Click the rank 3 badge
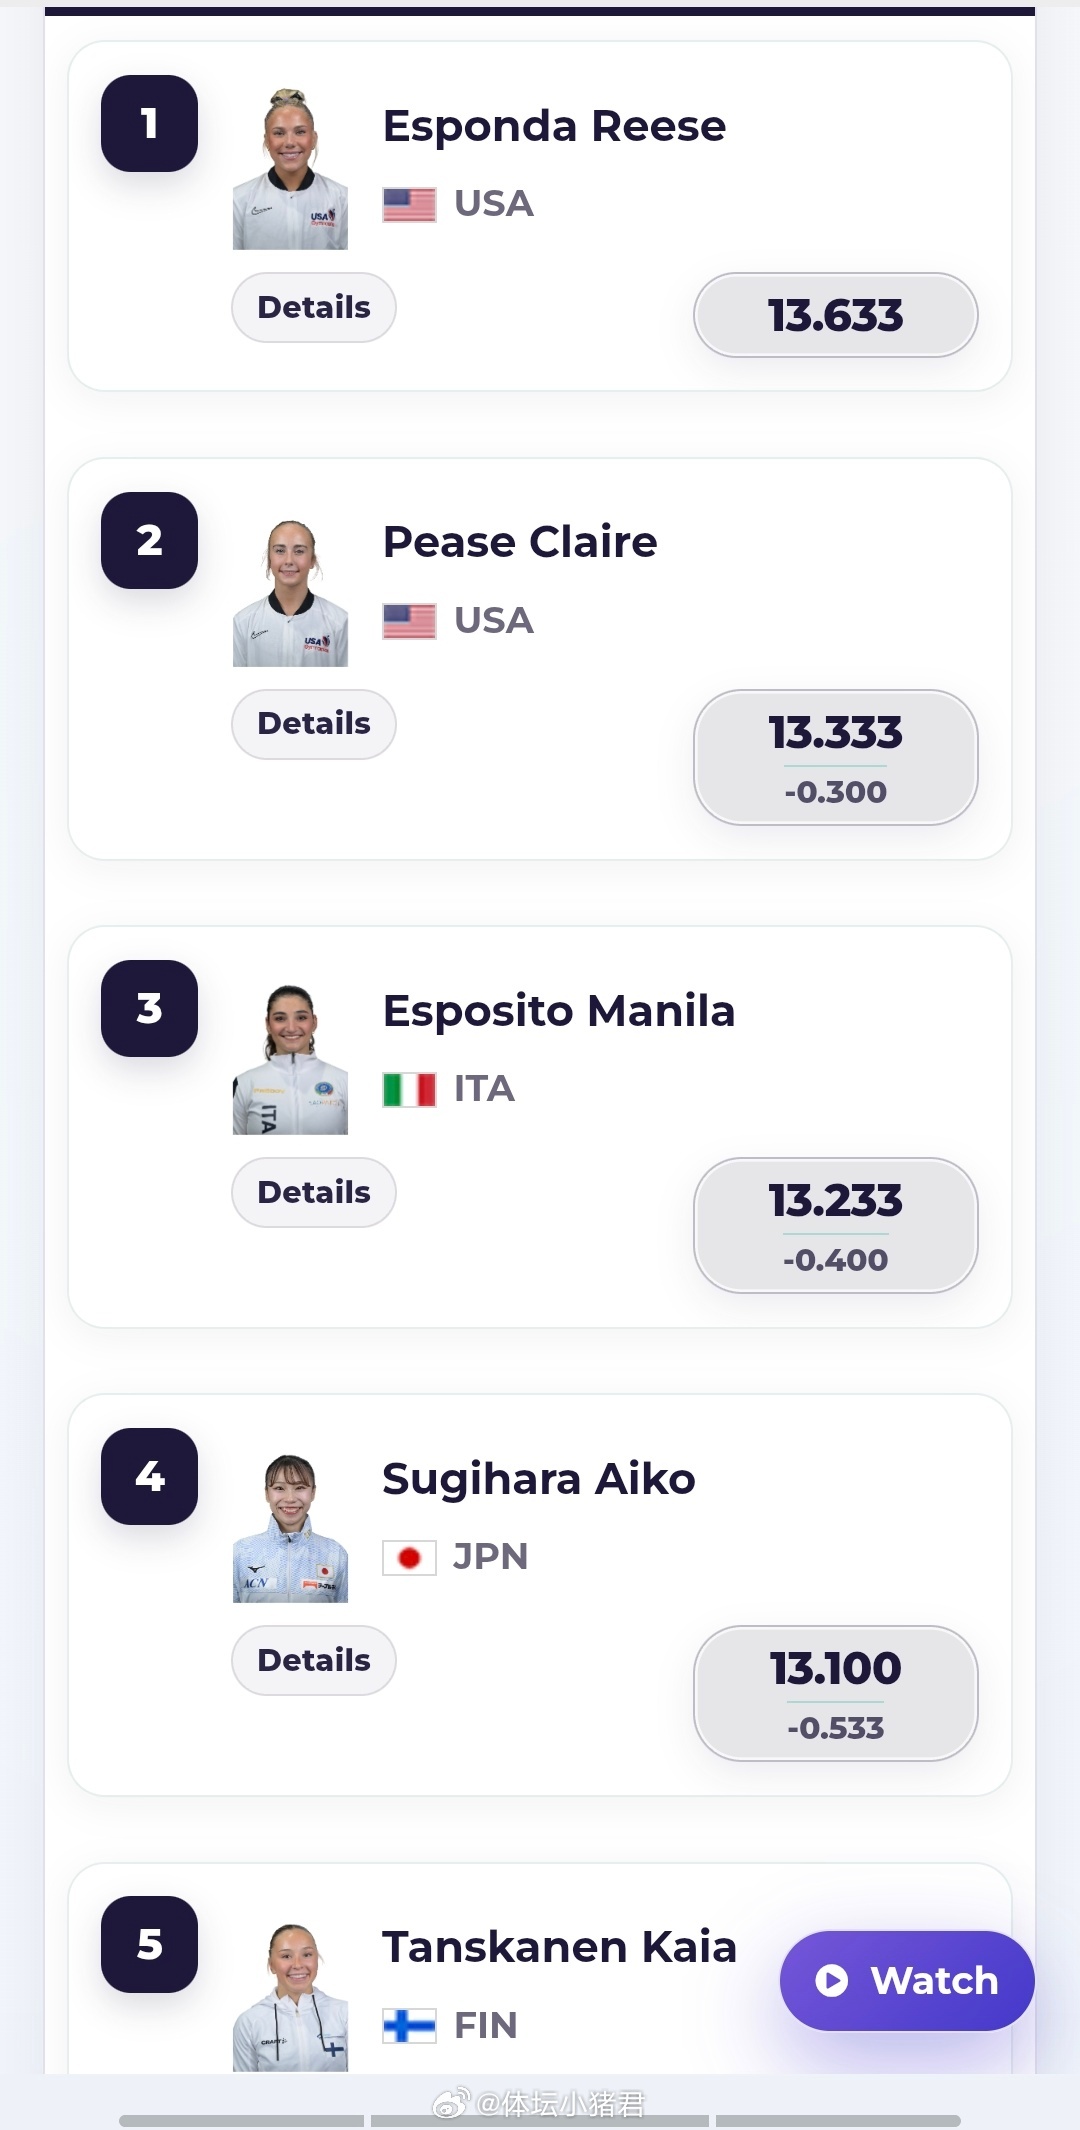This screenshot has width=1080, height=2130. (149, 1008)
